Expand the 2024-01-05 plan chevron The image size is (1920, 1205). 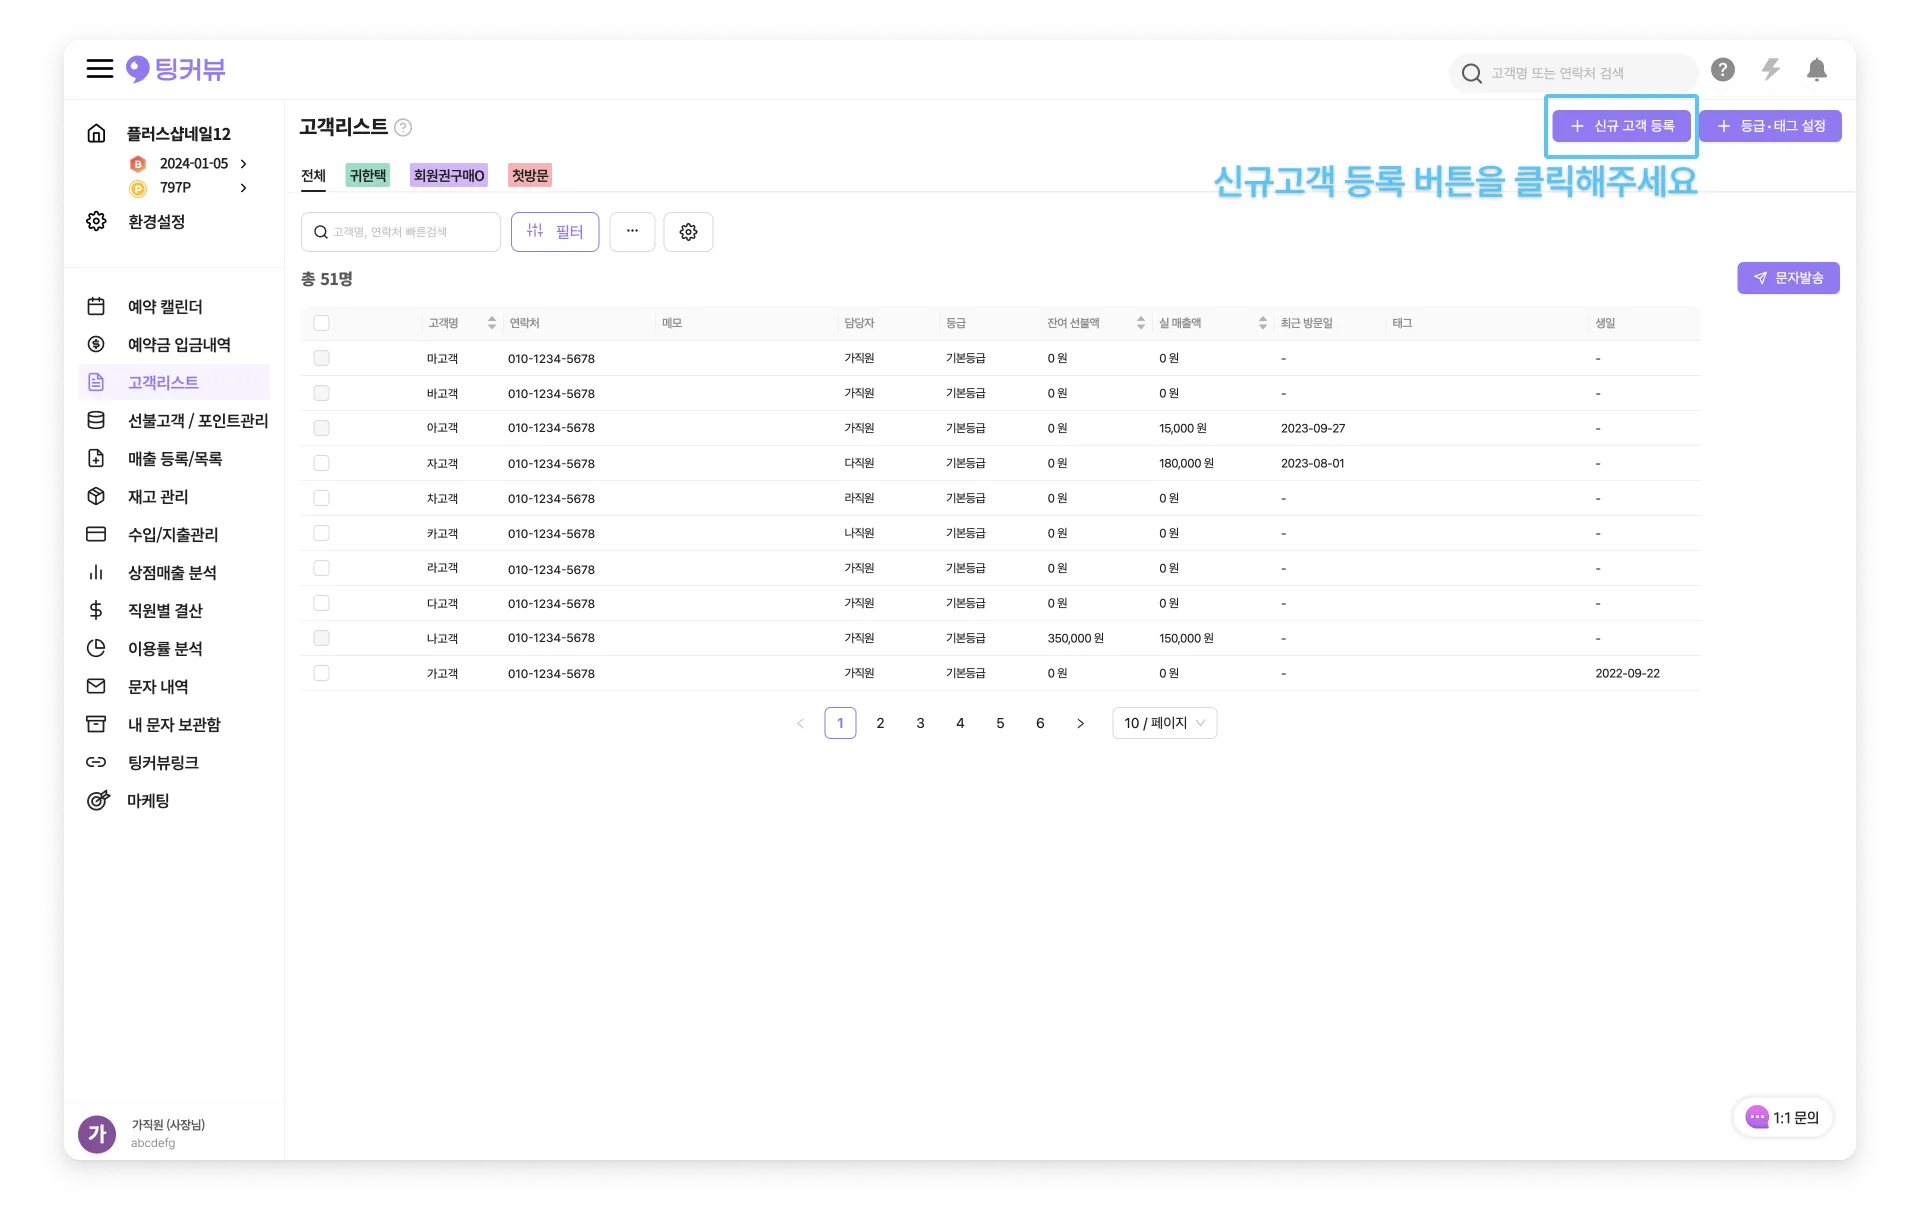(x=243, y=164)
